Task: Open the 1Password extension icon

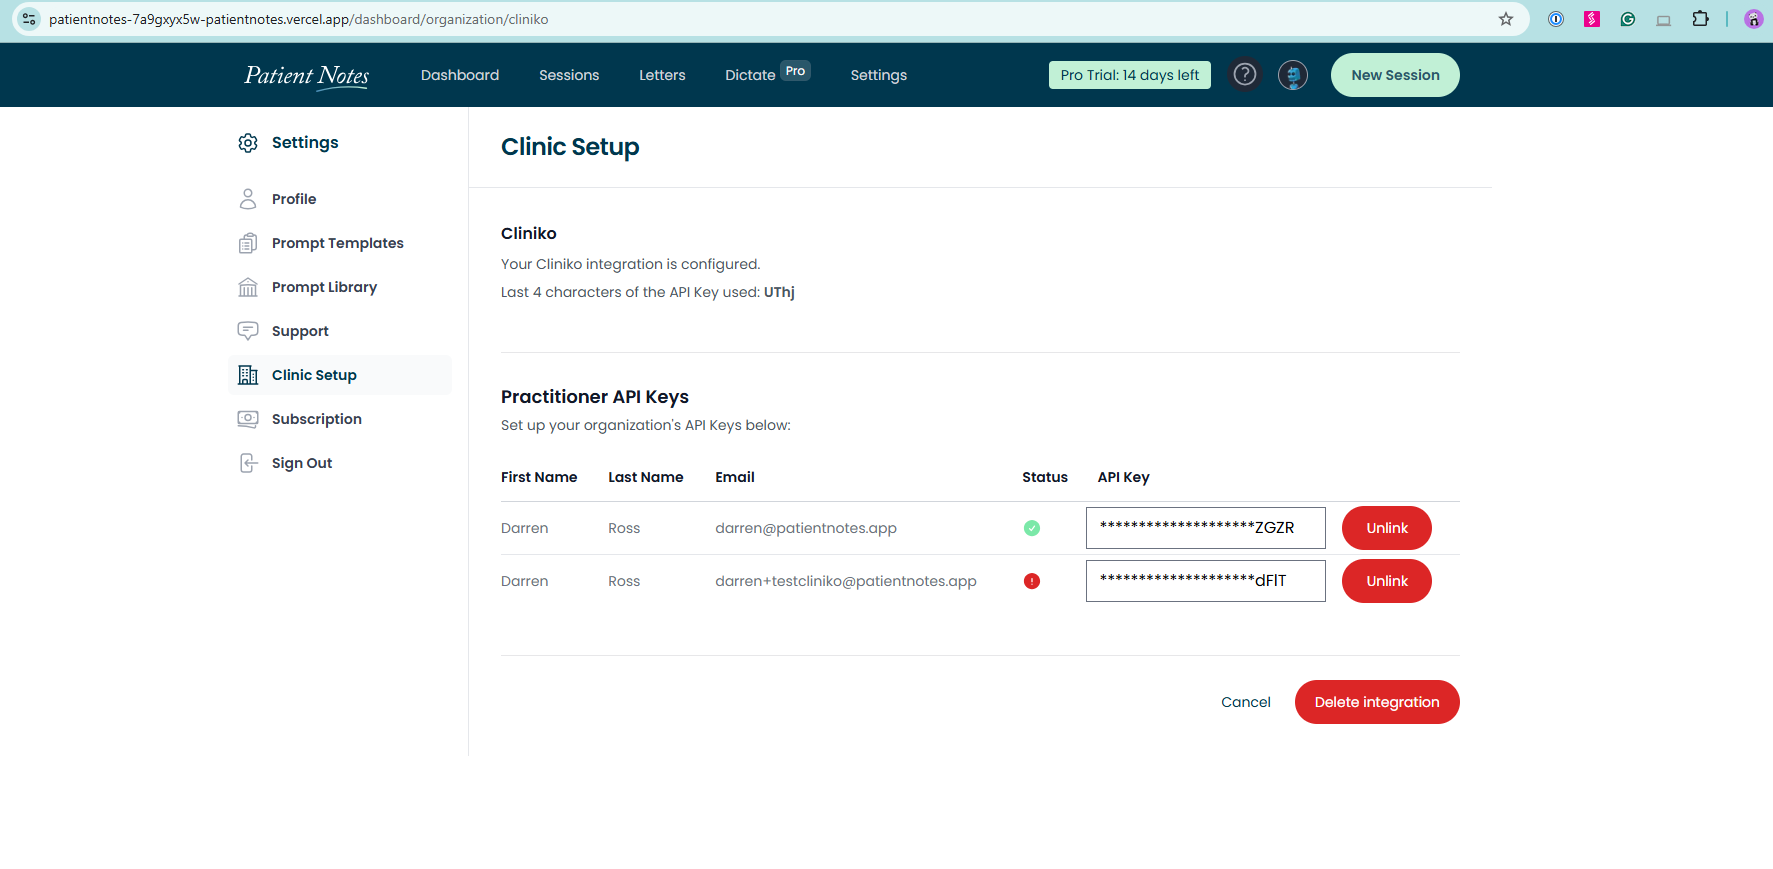Action: pos(1556,19)
